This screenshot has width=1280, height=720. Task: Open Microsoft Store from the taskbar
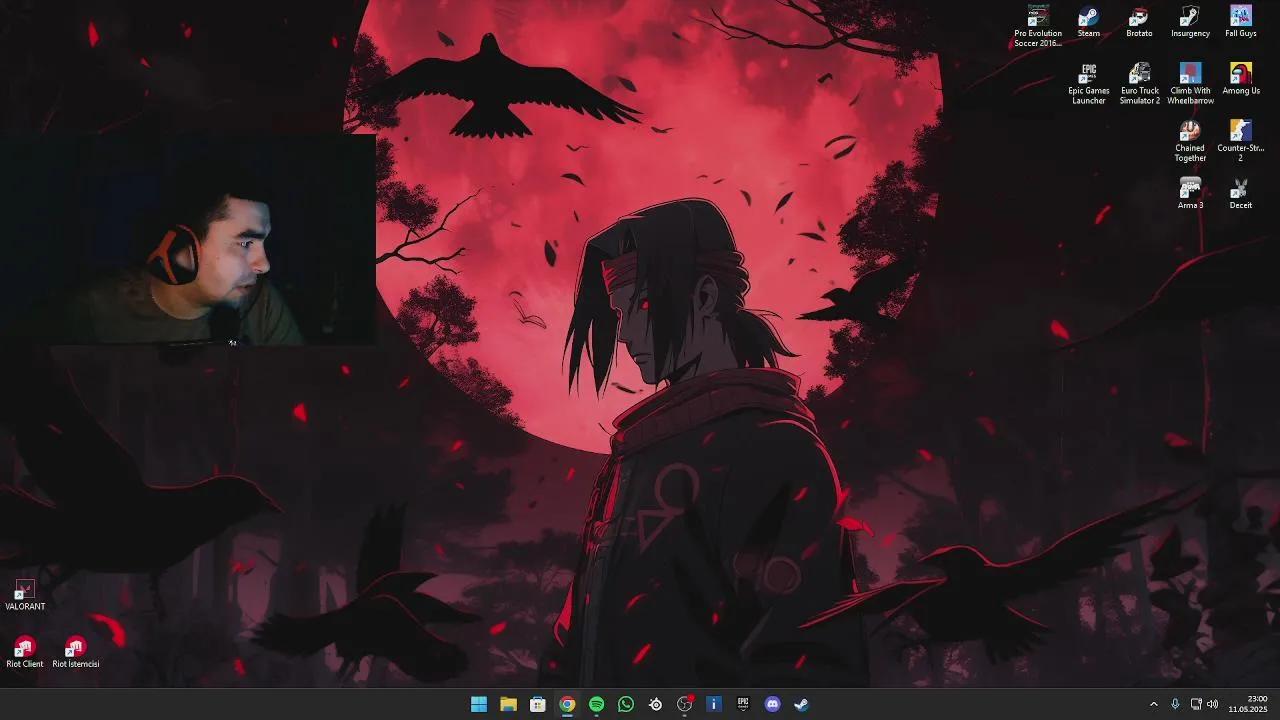[538, 704]
